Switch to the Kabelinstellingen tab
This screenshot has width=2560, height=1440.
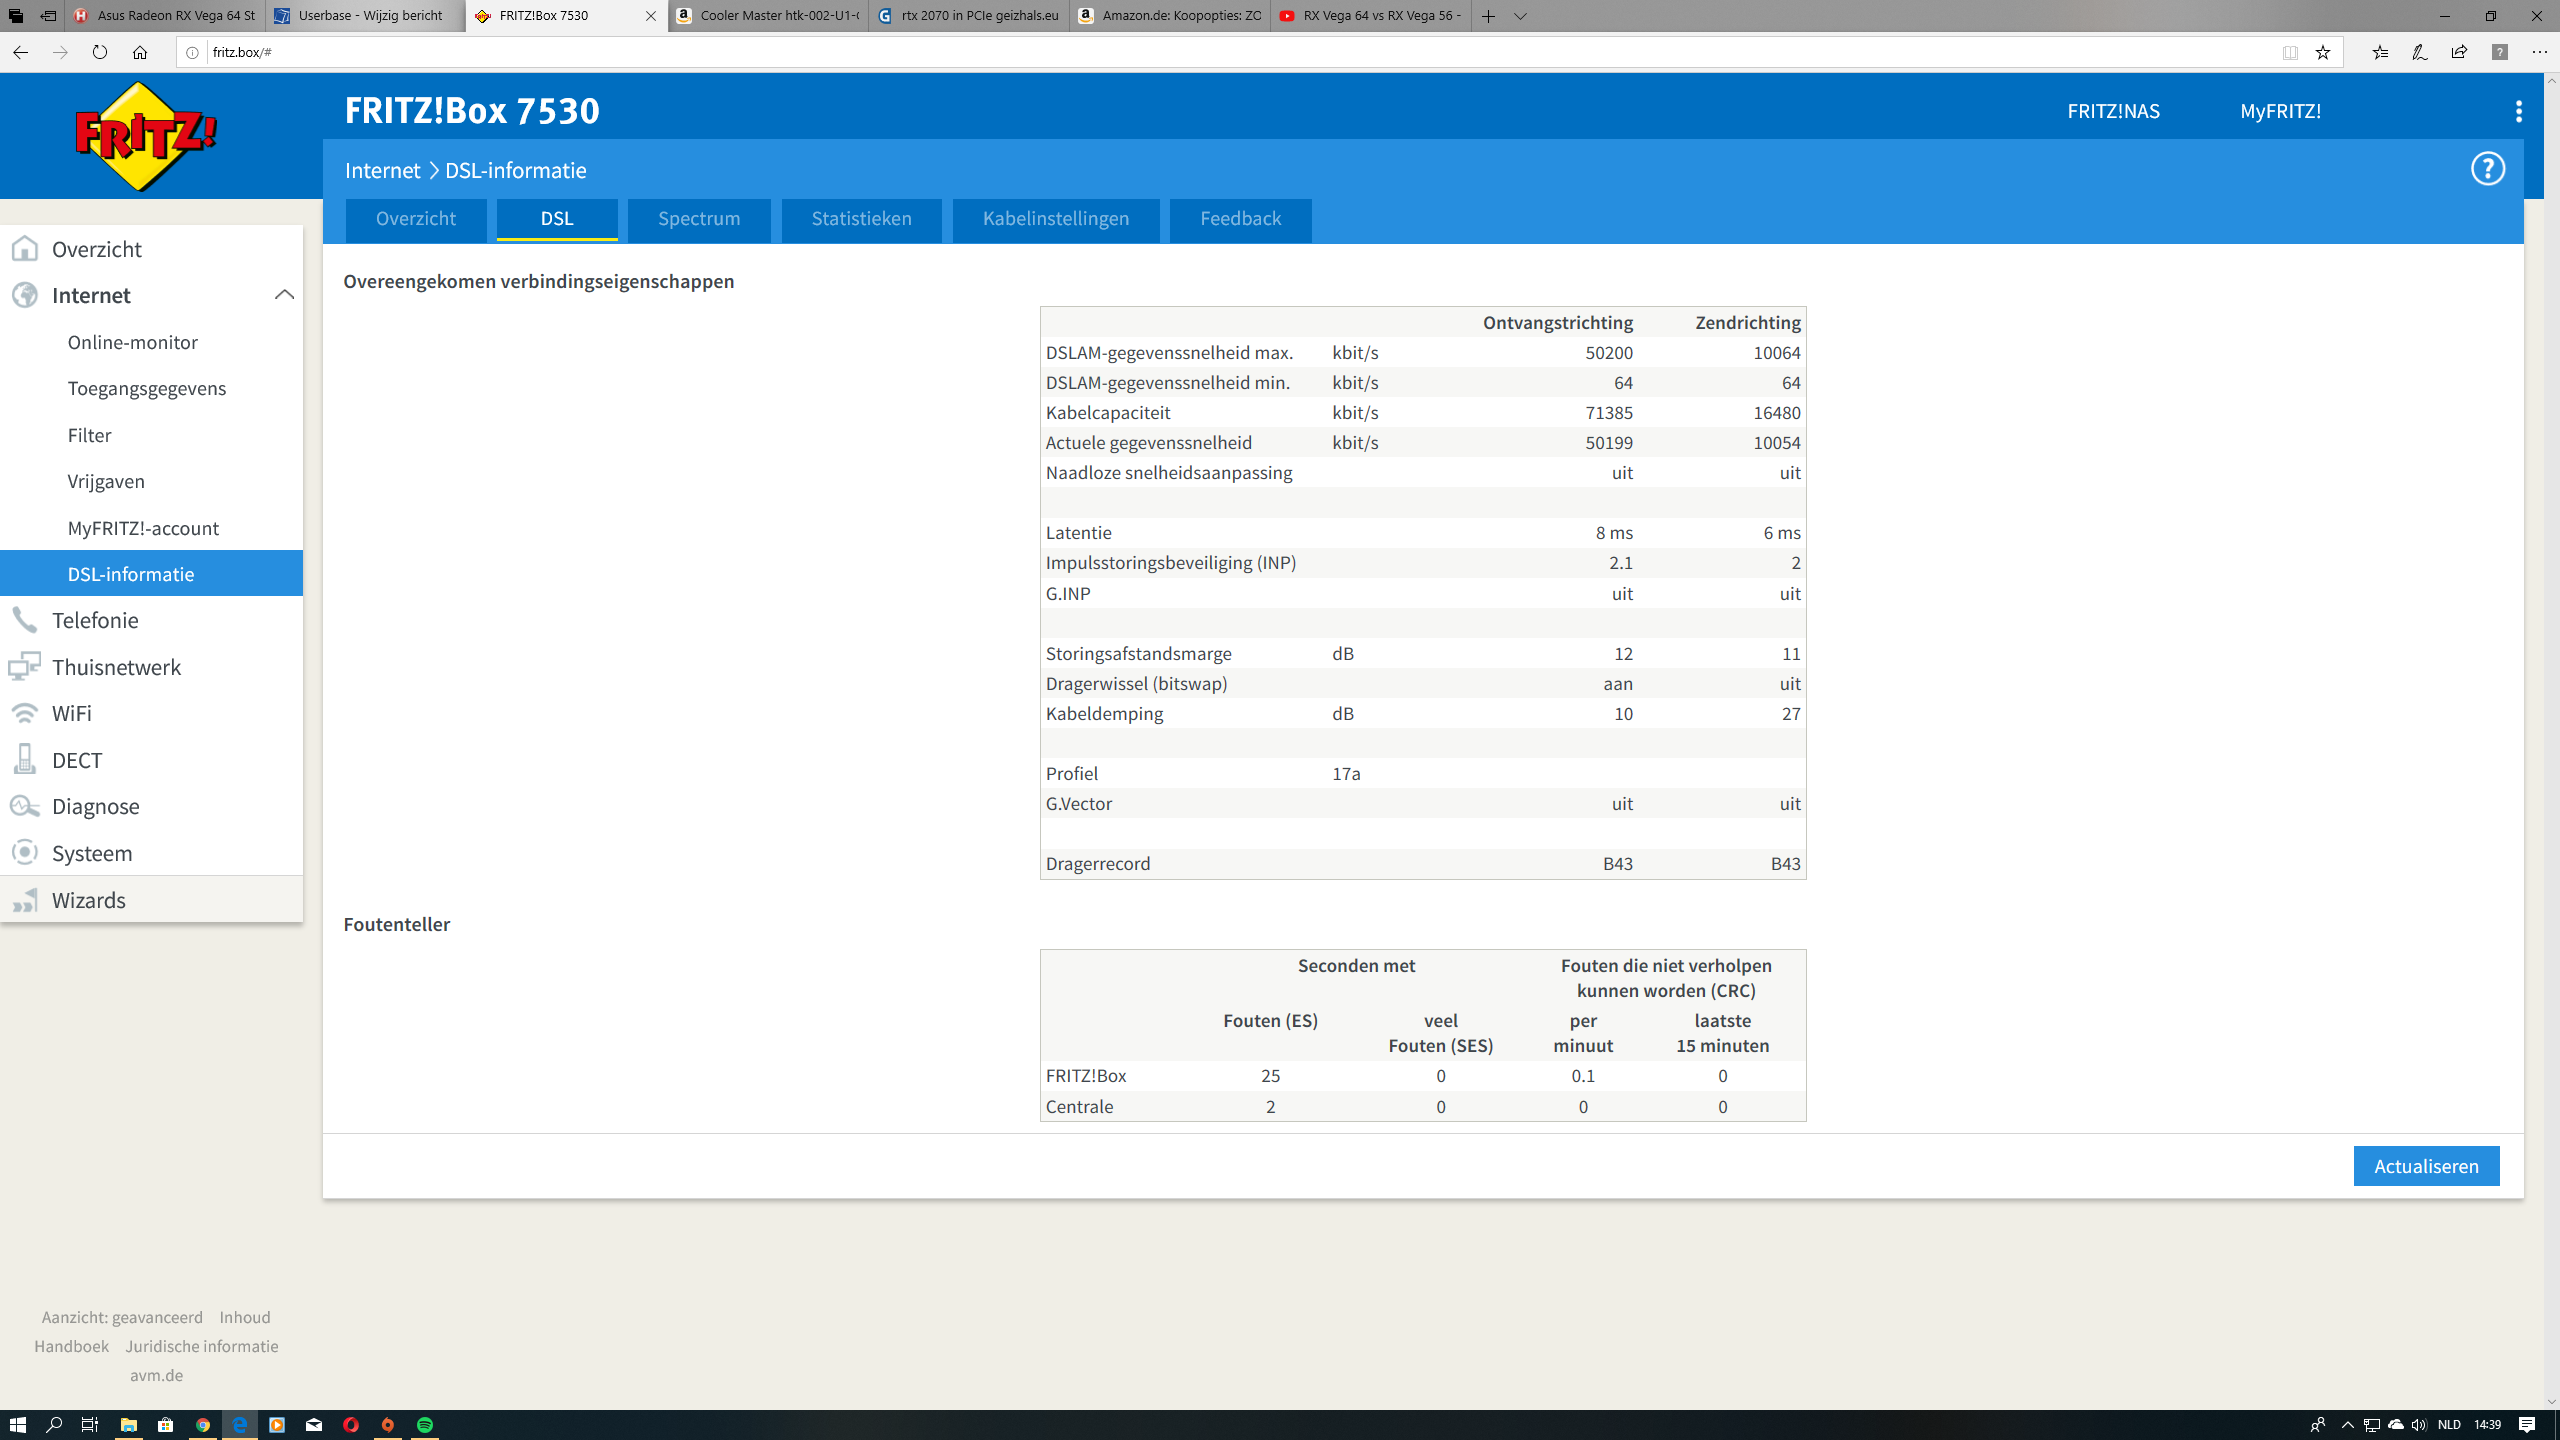click(1055, 219)
